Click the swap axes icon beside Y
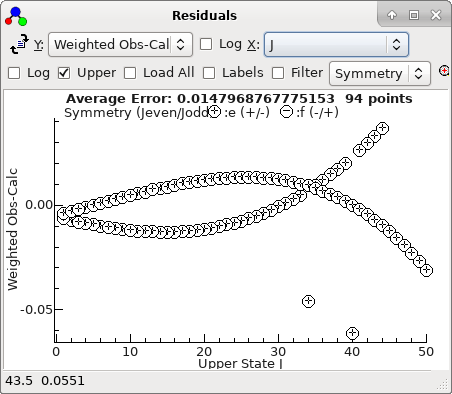 (x=19, y=44)
